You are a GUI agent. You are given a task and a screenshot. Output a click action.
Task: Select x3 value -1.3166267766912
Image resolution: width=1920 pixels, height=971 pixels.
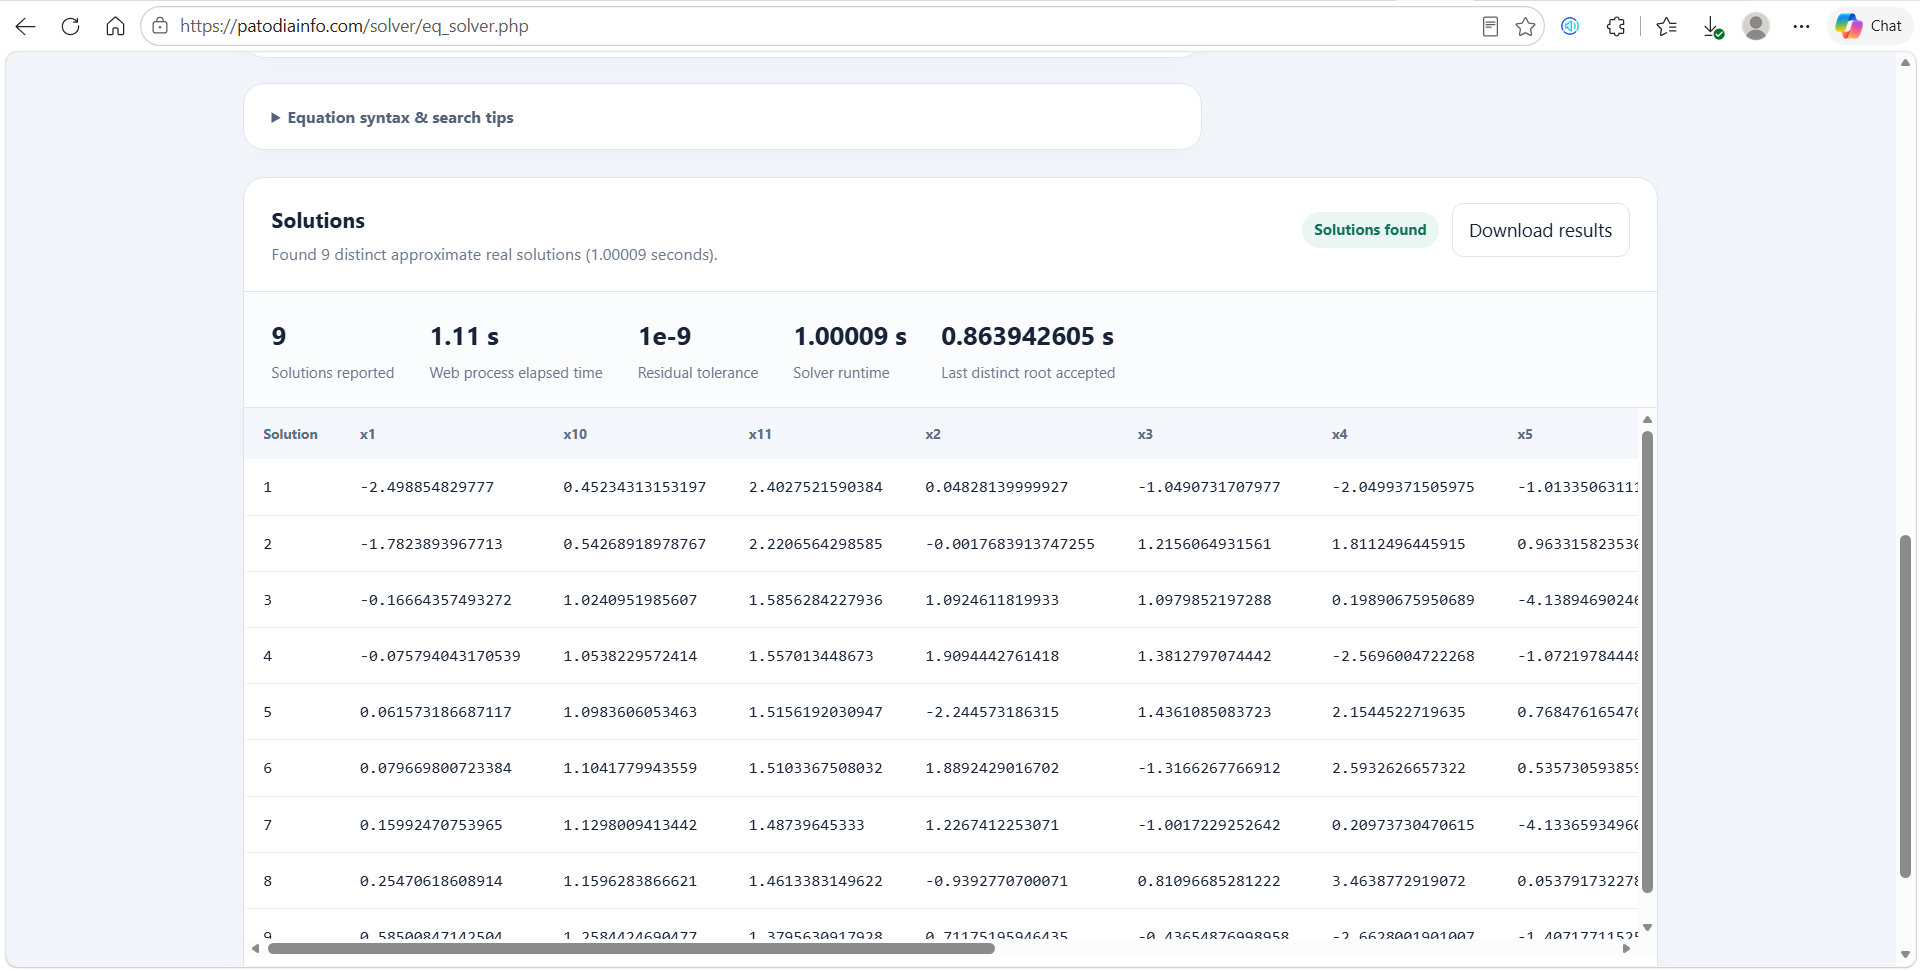click(x=1208, y=768)
